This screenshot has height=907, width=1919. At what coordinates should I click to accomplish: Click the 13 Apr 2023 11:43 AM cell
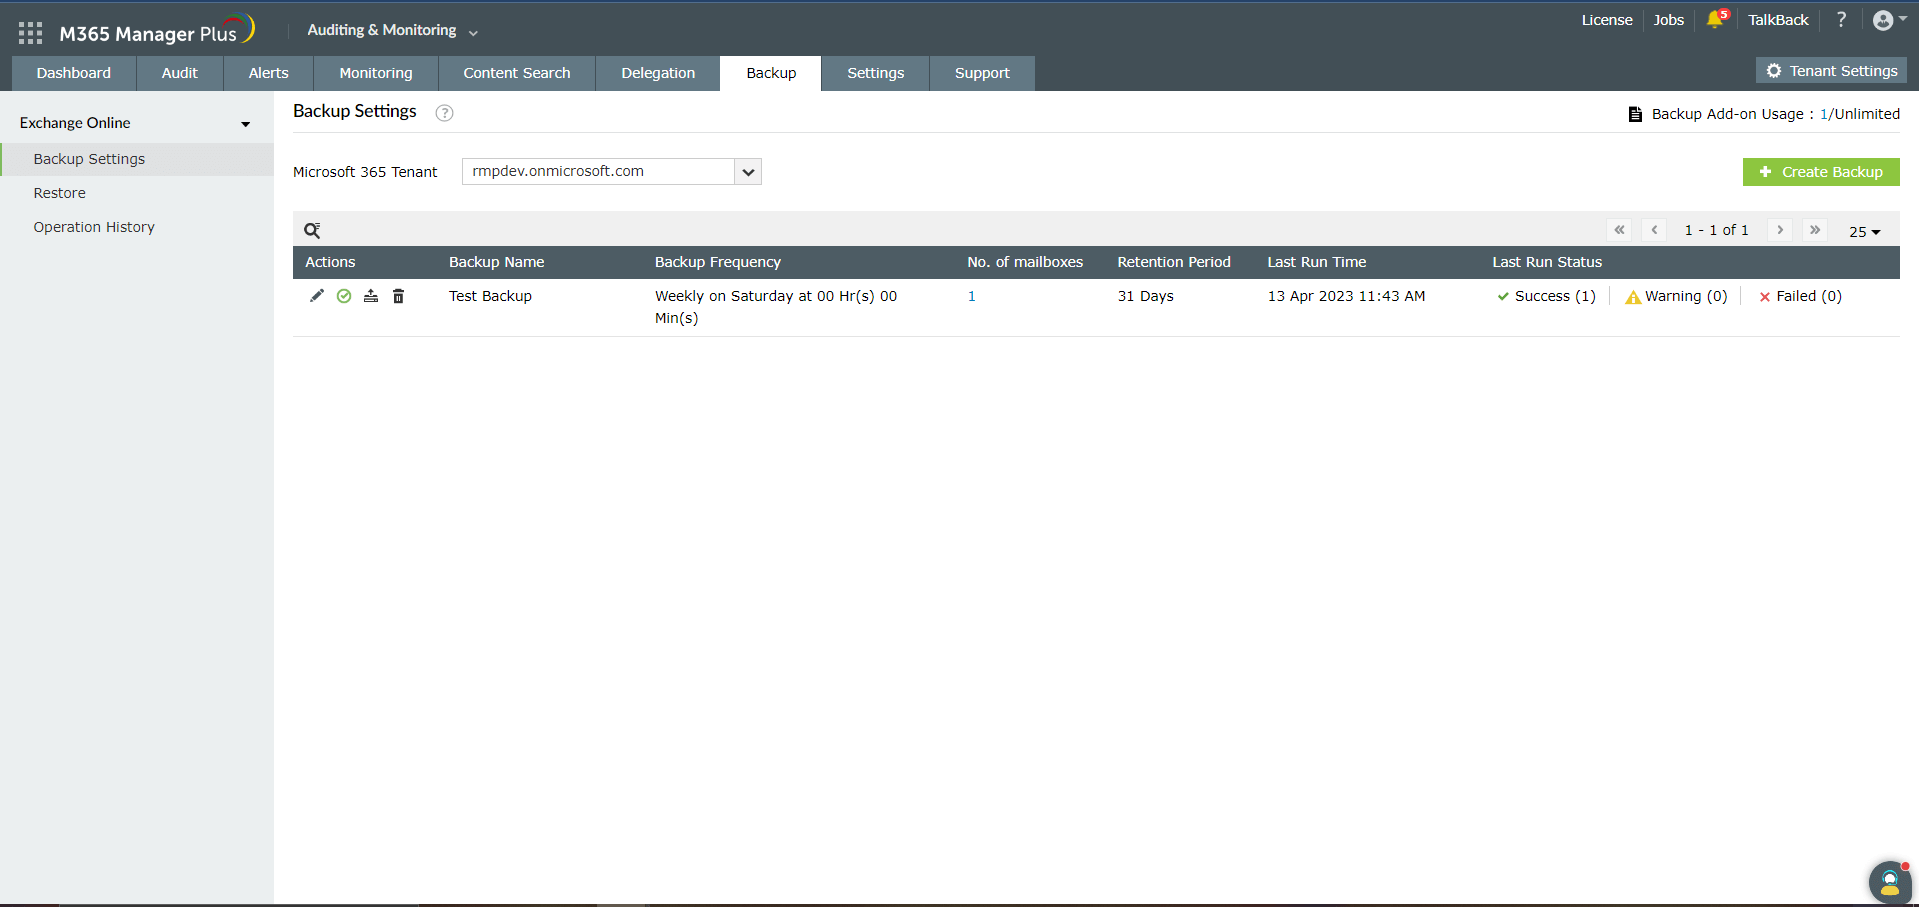tap(1347, 296)
